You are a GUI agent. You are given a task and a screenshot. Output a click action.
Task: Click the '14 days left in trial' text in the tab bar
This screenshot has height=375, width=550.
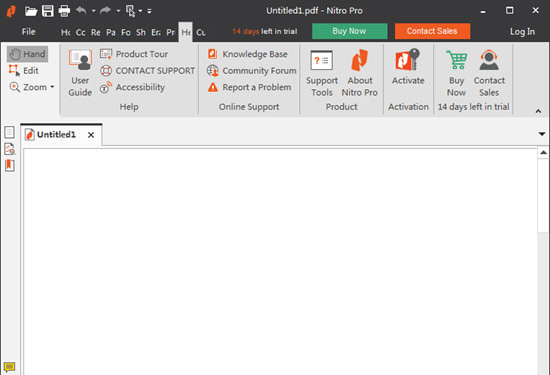point(265,32)
